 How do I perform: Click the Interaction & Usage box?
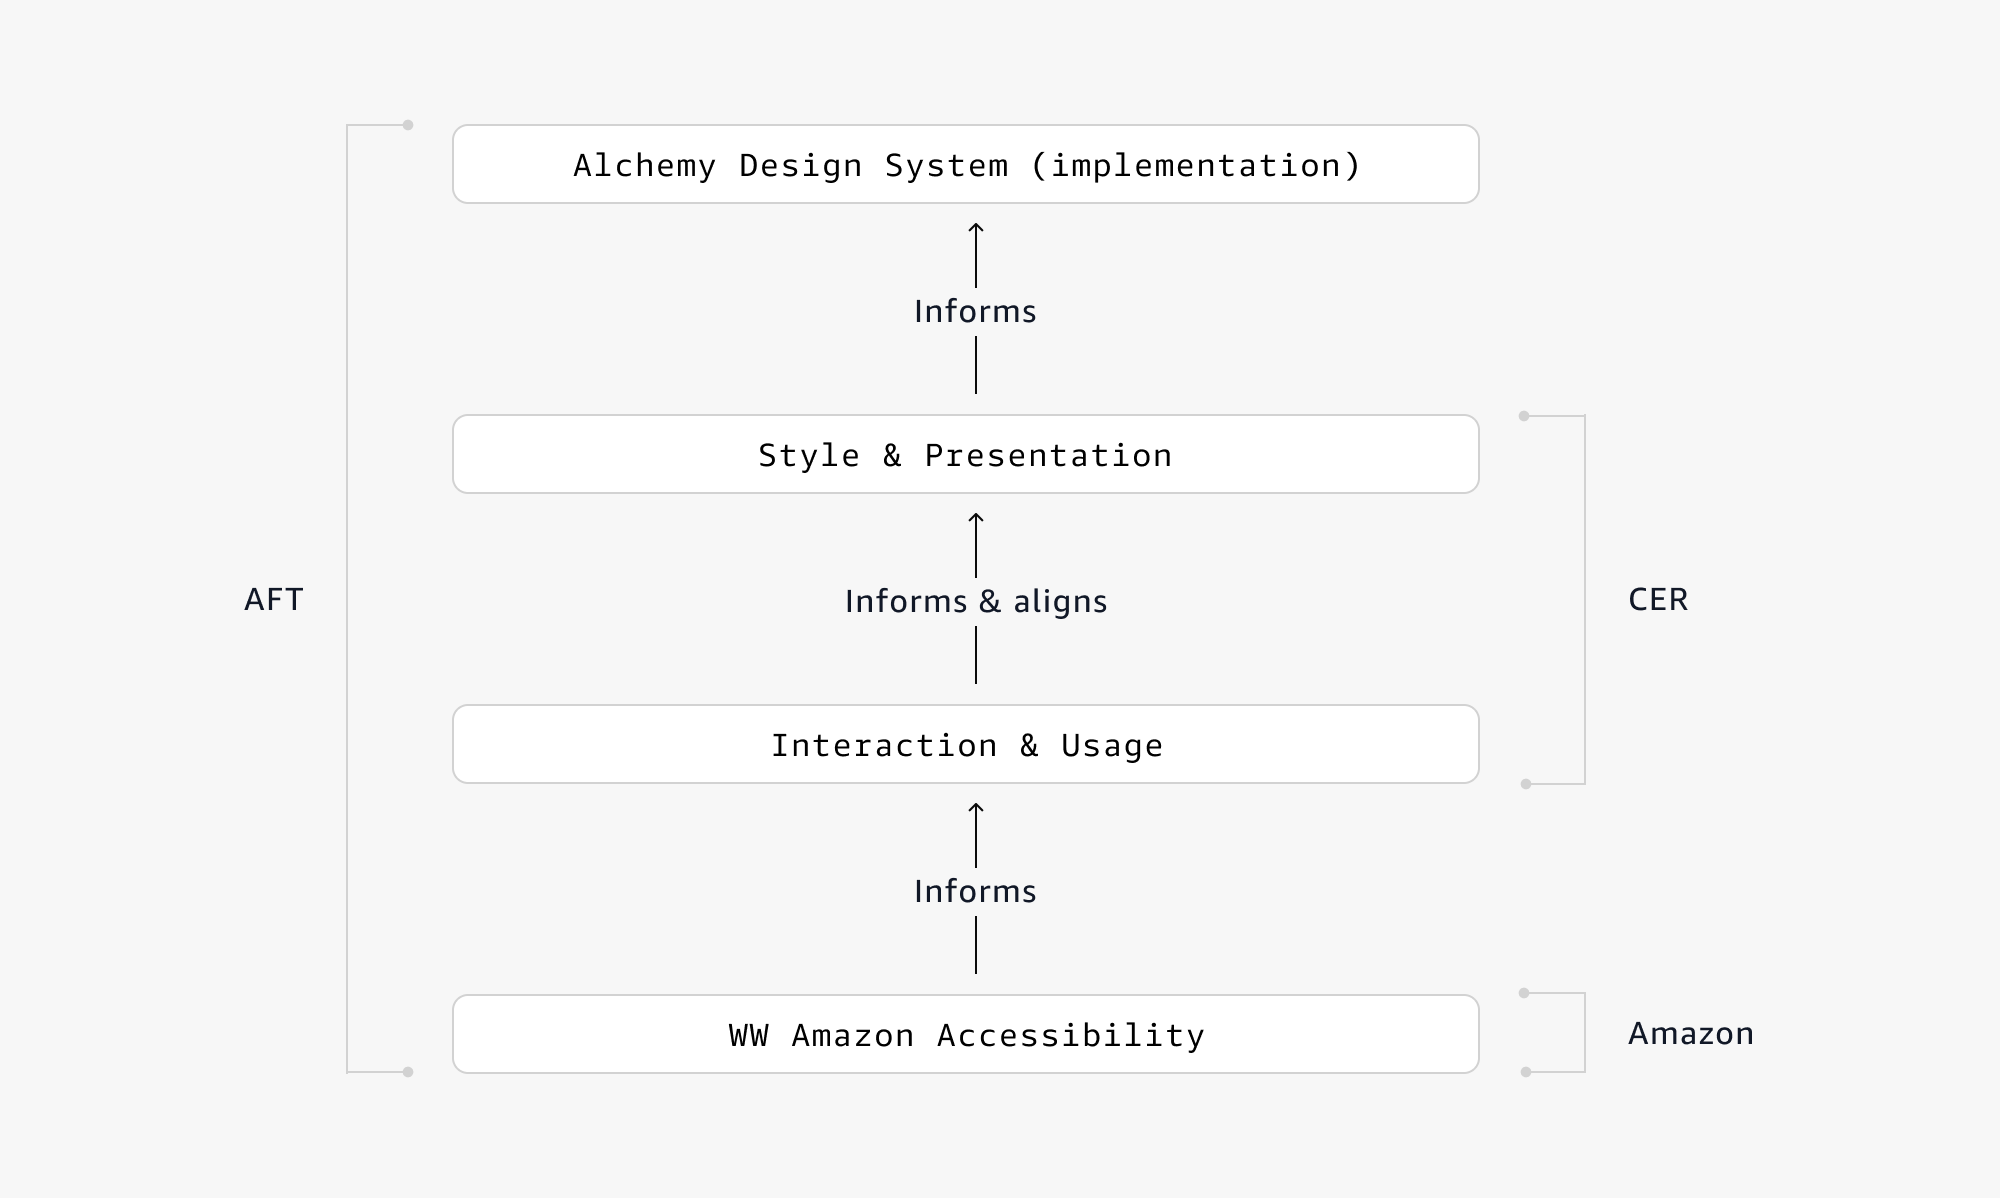(965, 745)
